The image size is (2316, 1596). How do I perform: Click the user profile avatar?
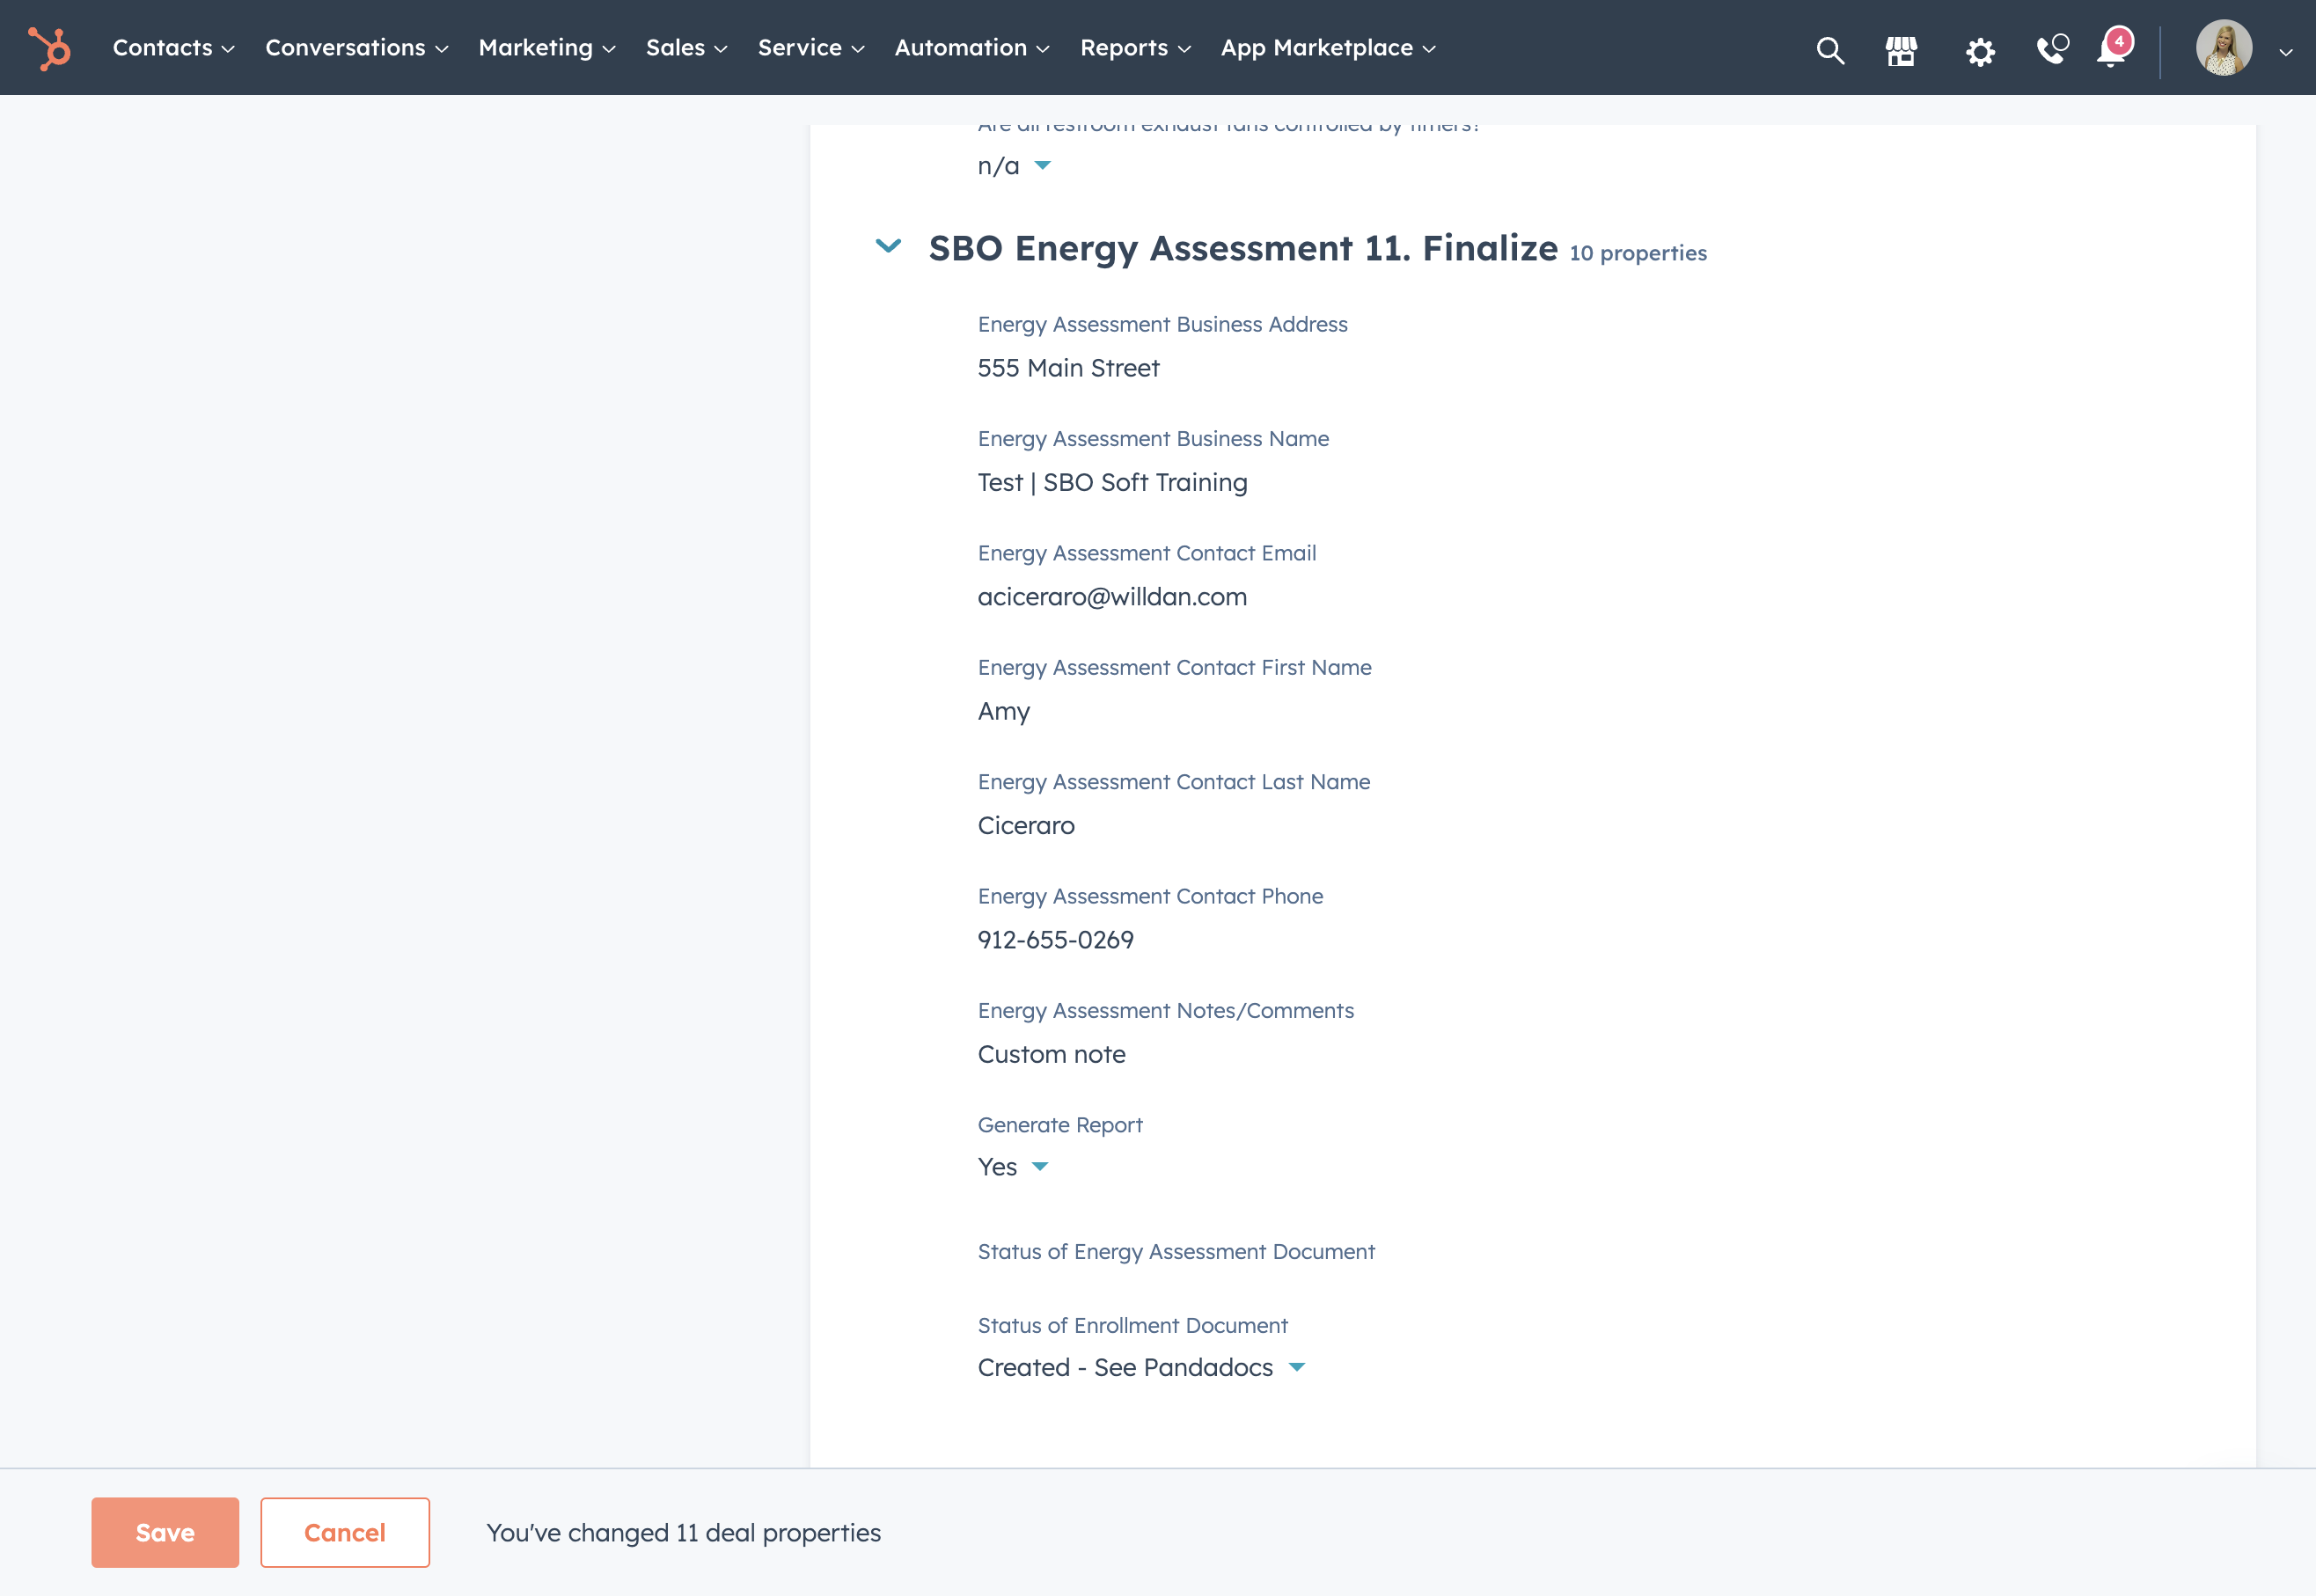point(2223,48)
